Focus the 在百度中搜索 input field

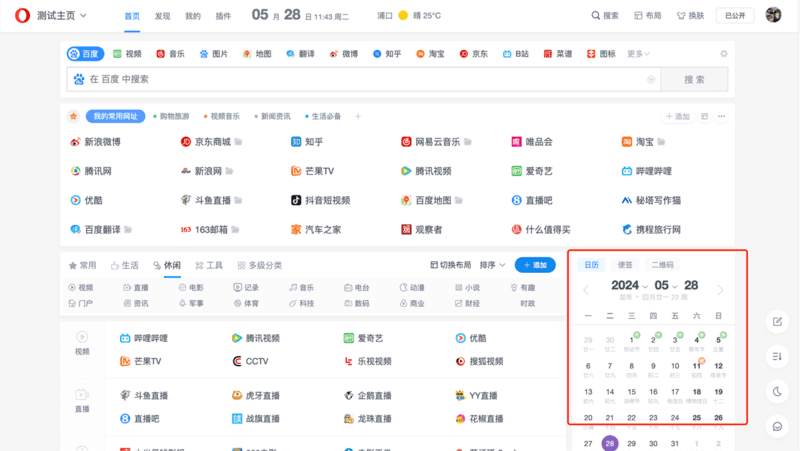point(364,79)
